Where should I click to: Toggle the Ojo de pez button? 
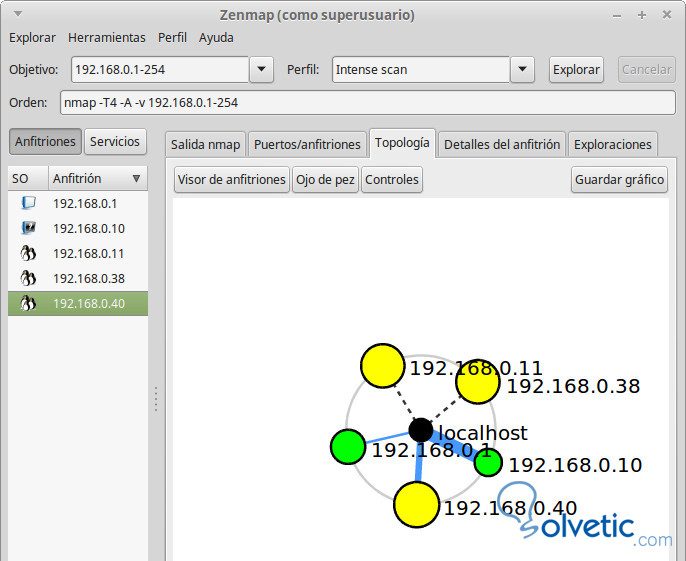pos(325,179)
